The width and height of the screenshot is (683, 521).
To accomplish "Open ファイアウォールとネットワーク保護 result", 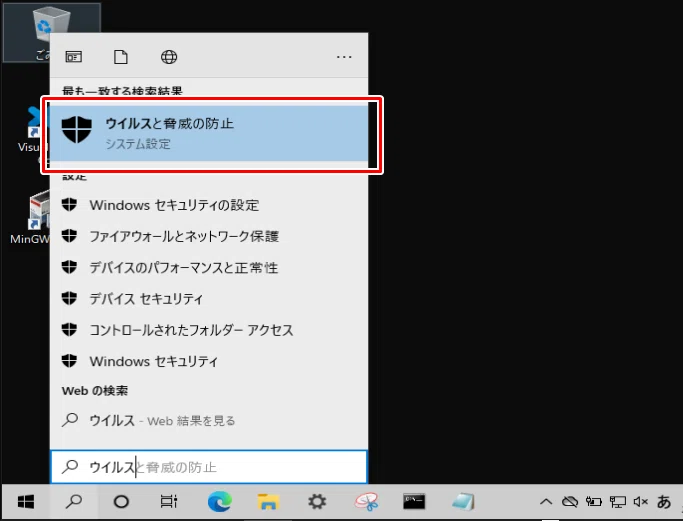I will pyautogui.click(x=209, y=236).
